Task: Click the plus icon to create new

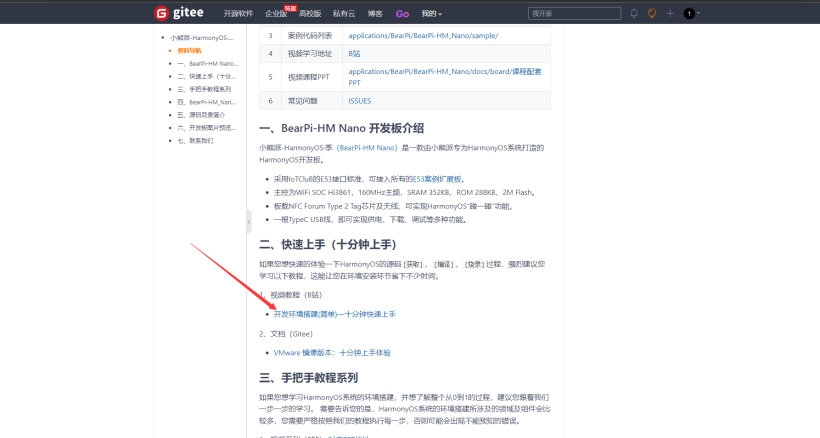Action: point(670,13)
